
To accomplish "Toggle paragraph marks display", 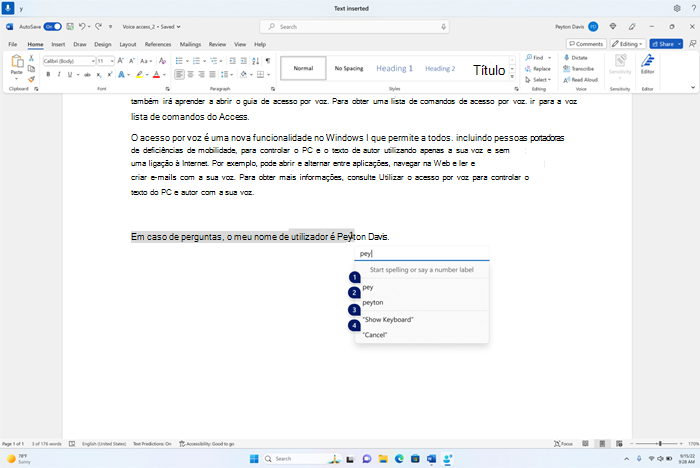I will 268,61.
